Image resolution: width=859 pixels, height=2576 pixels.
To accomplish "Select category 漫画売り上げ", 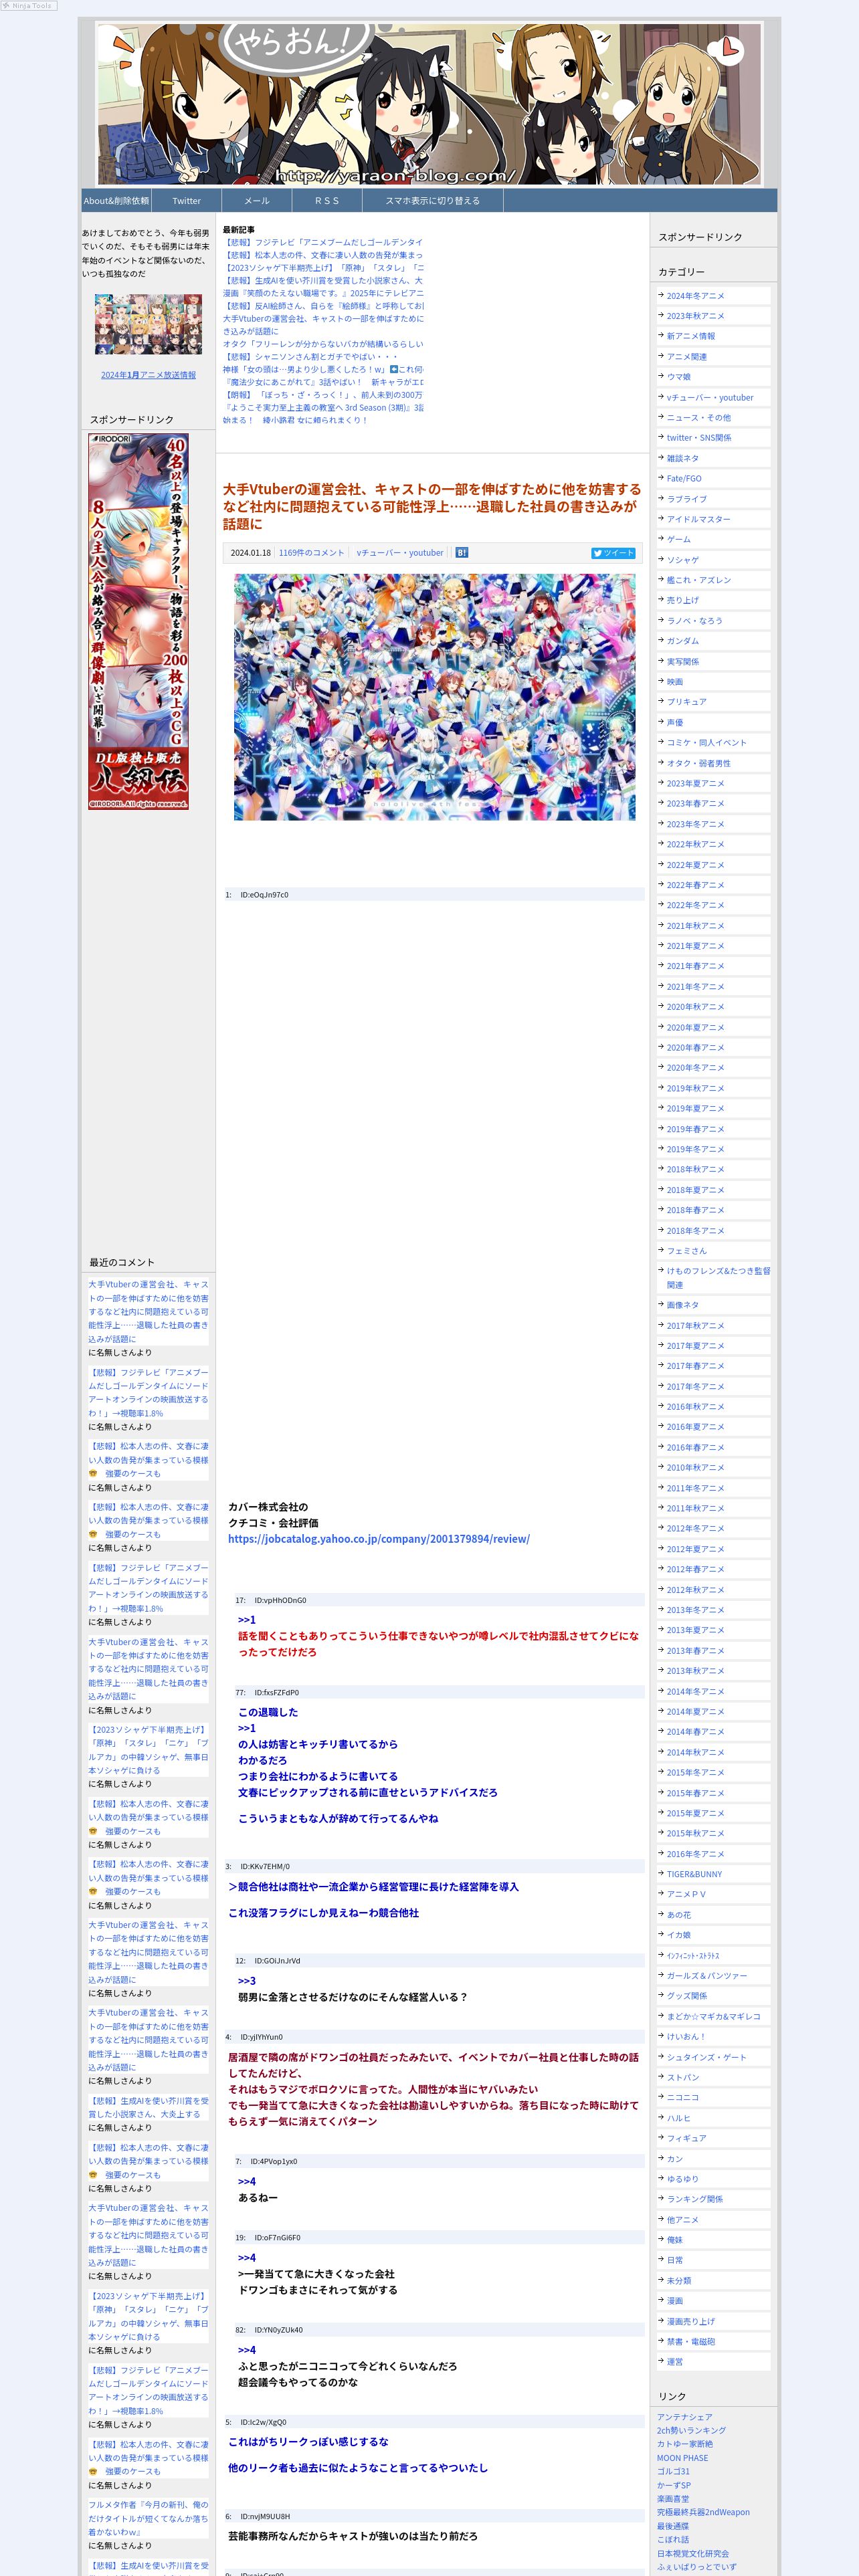I will 691,2321.
